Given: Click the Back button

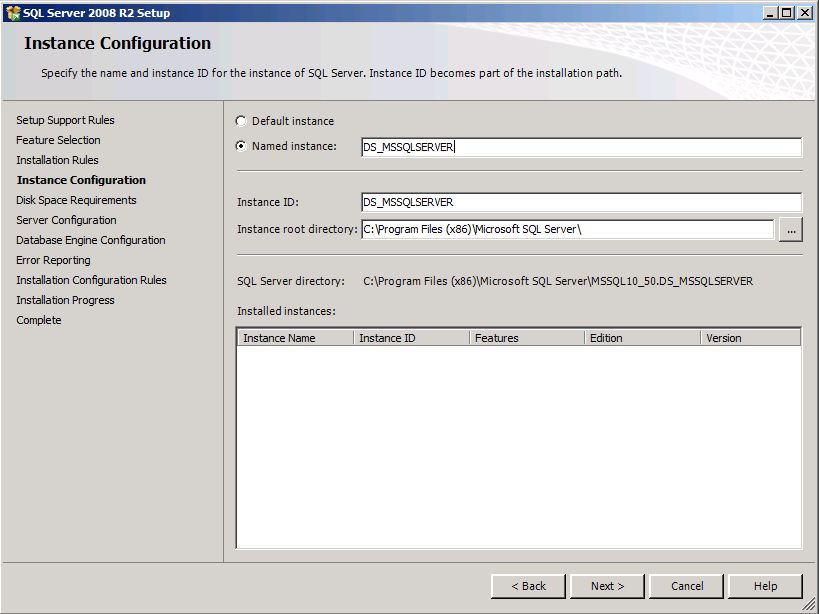Looking at the screenshot, I should tap(528, 586).
